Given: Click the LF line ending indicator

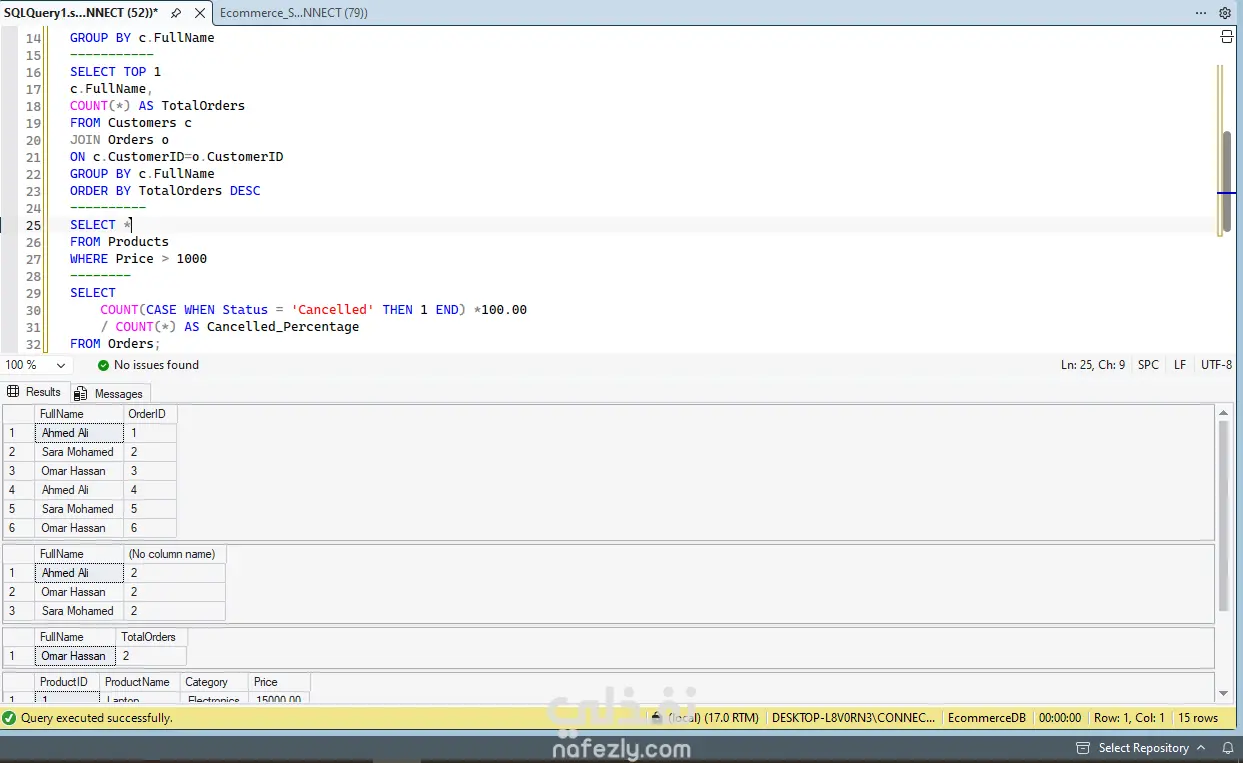Looking at the screenshot, I should point(1180,365).
